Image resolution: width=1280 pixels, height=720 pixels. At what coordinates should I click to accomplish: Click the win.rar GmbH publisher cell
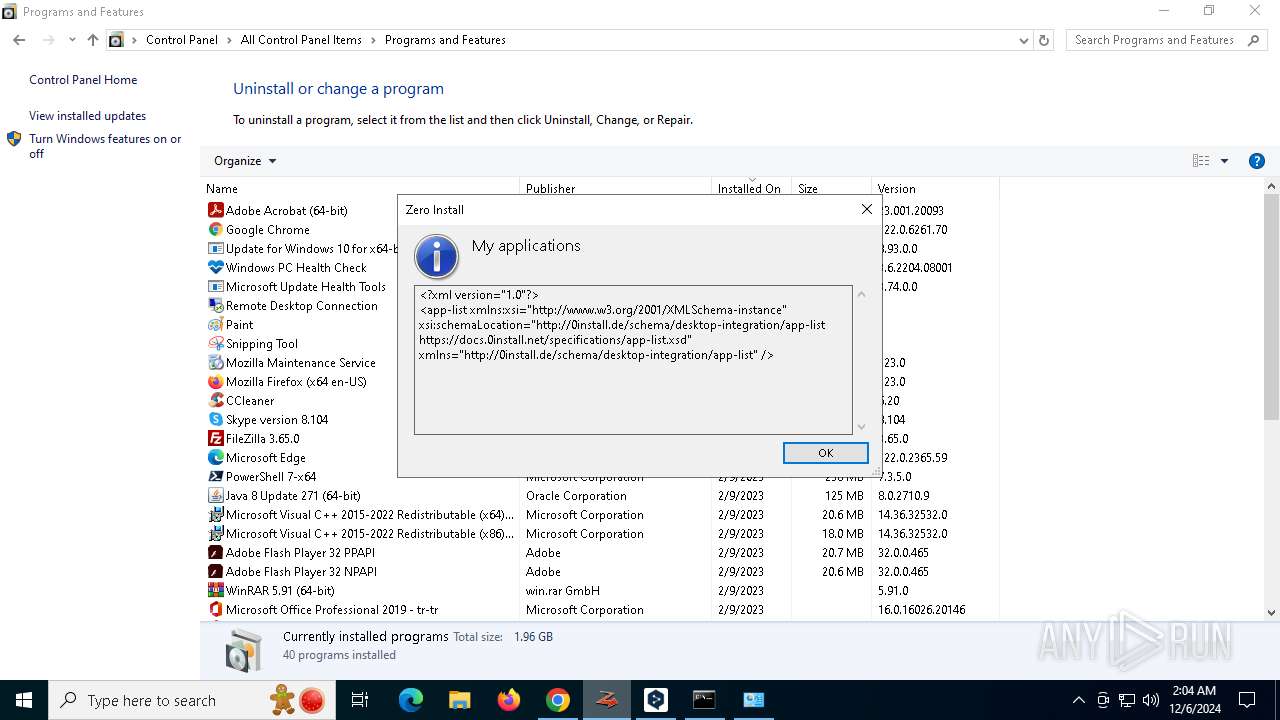coord(563,590)
